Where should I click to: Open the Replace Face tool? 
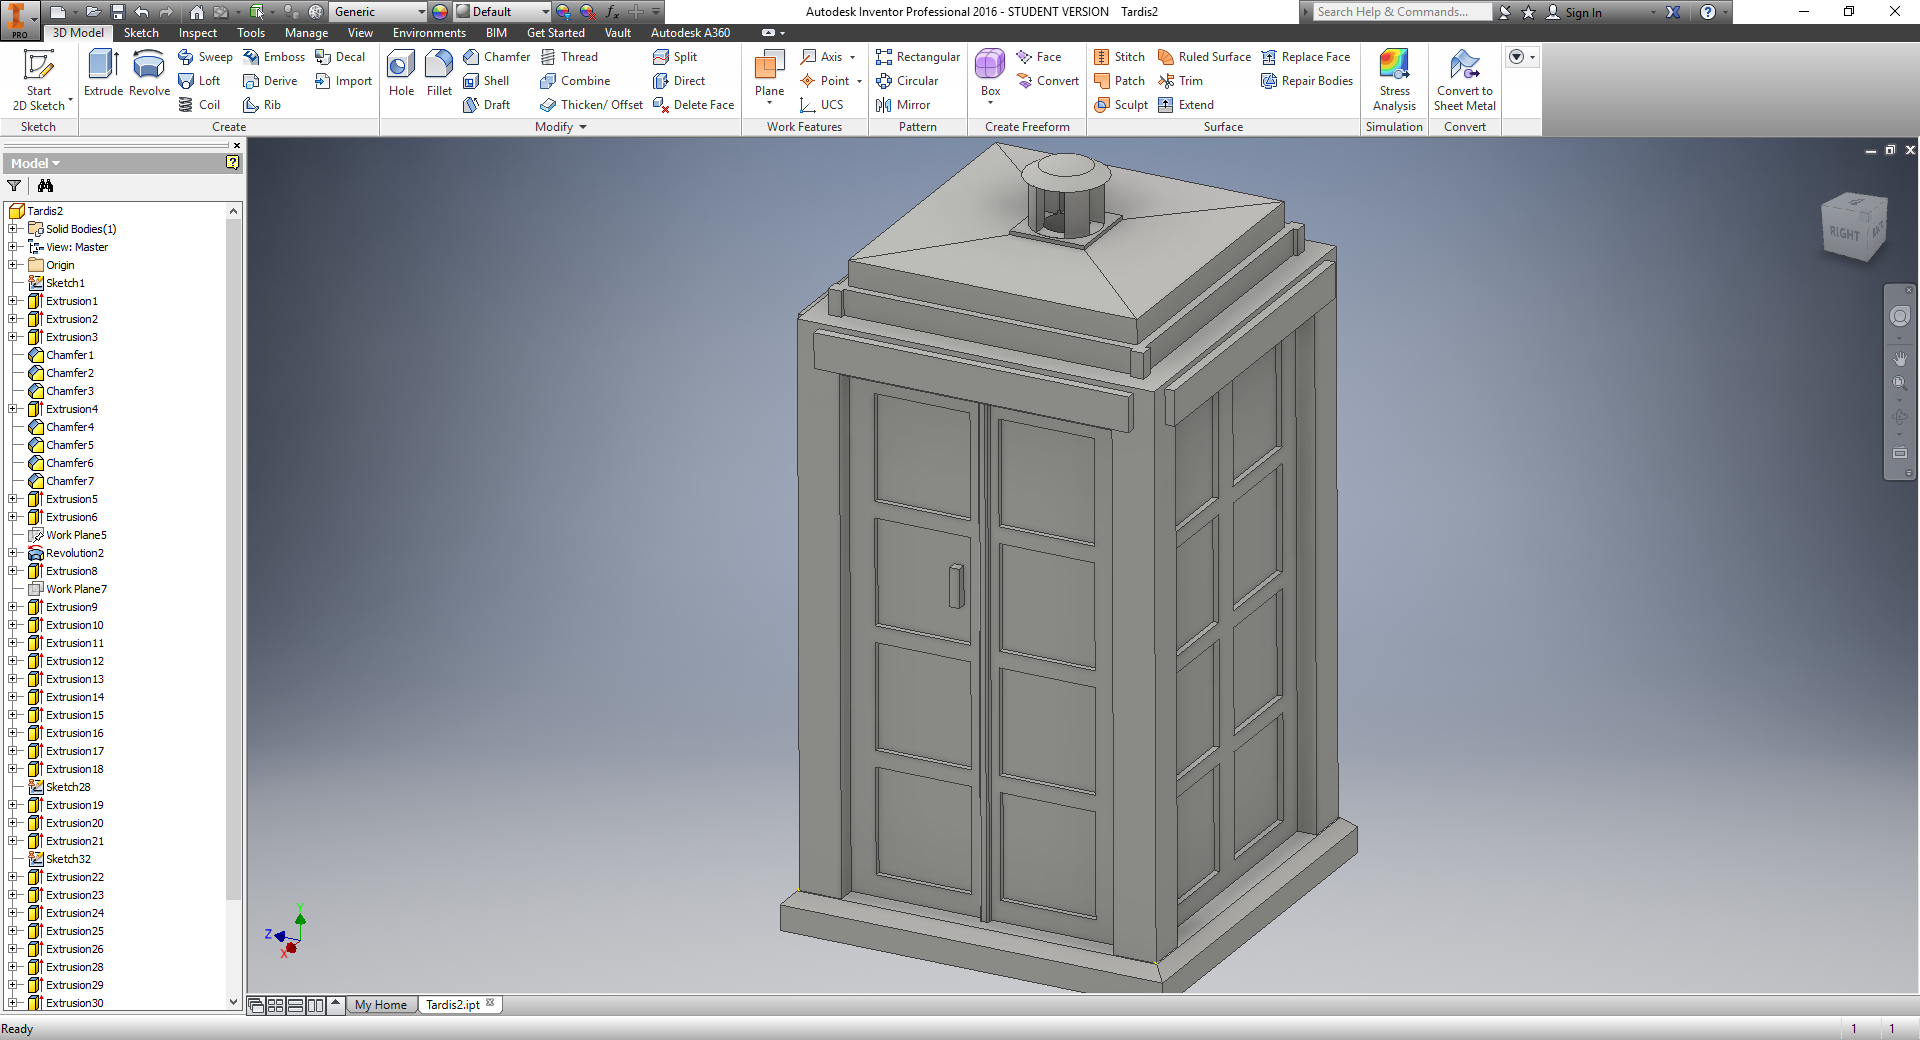[1306, 57]
